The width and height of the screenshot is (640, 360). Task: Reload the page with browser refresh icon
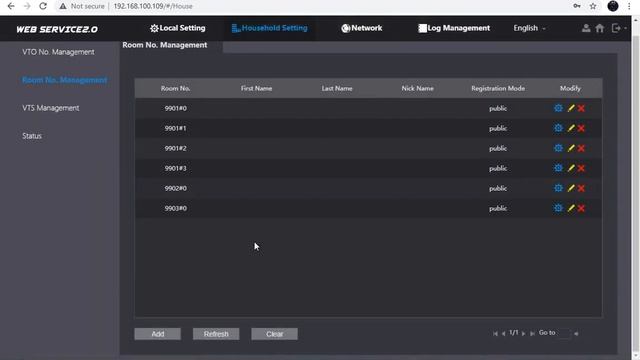click(43, 6)
